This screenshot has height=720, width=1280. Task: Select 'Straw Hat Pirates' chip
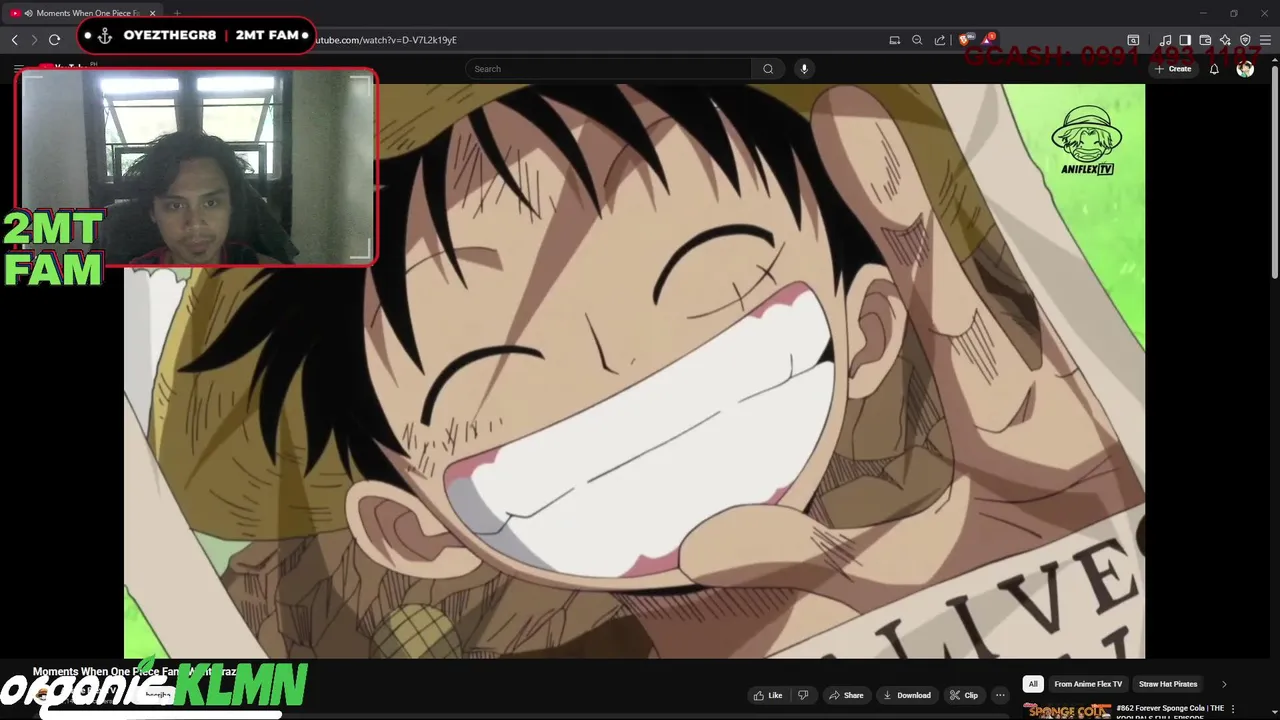(1168, 684)
